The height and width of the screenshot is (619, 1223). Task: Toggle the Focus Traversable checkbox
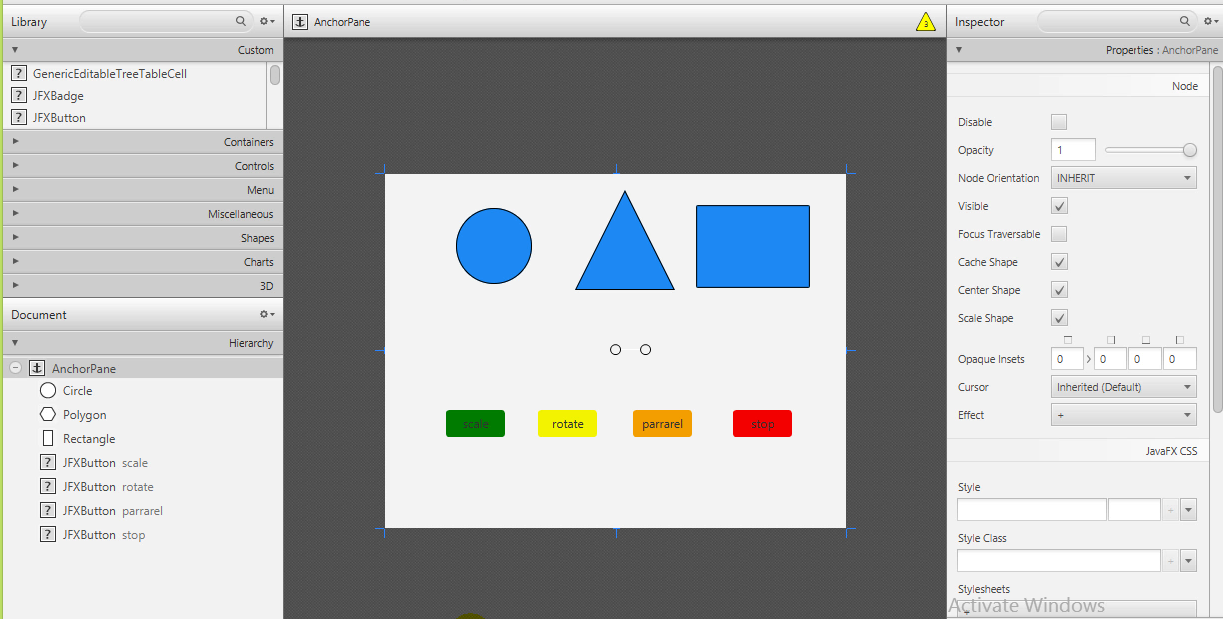click(x=1059, y=234)
